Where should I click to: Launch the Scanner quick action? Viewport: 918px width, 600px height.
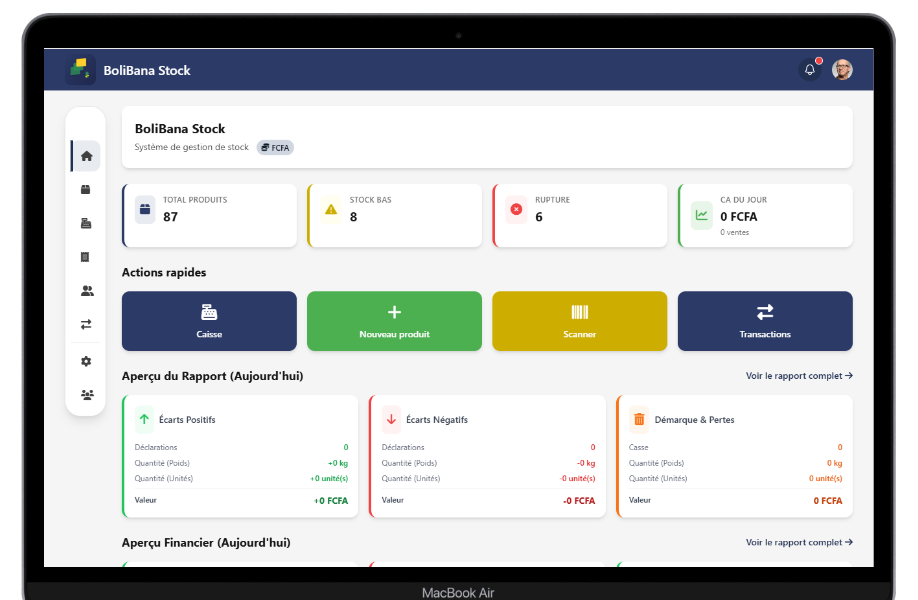pyautogui.click(x=579, y=321)
